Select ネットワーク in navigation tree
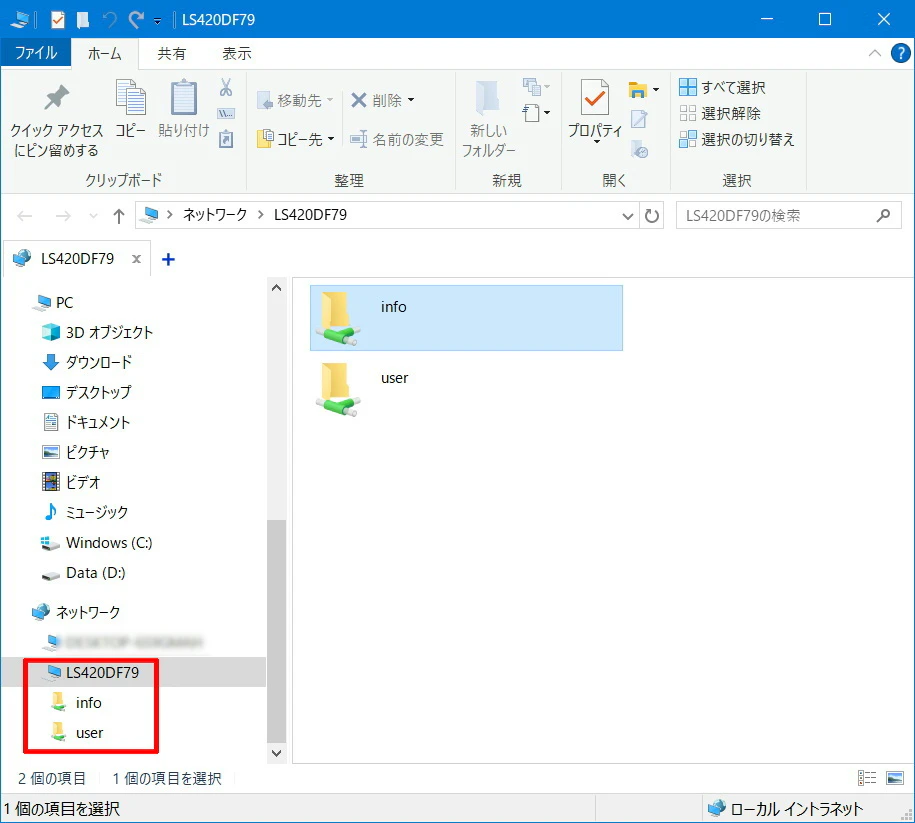Screen dimensions: 915x823 (76, 612)
